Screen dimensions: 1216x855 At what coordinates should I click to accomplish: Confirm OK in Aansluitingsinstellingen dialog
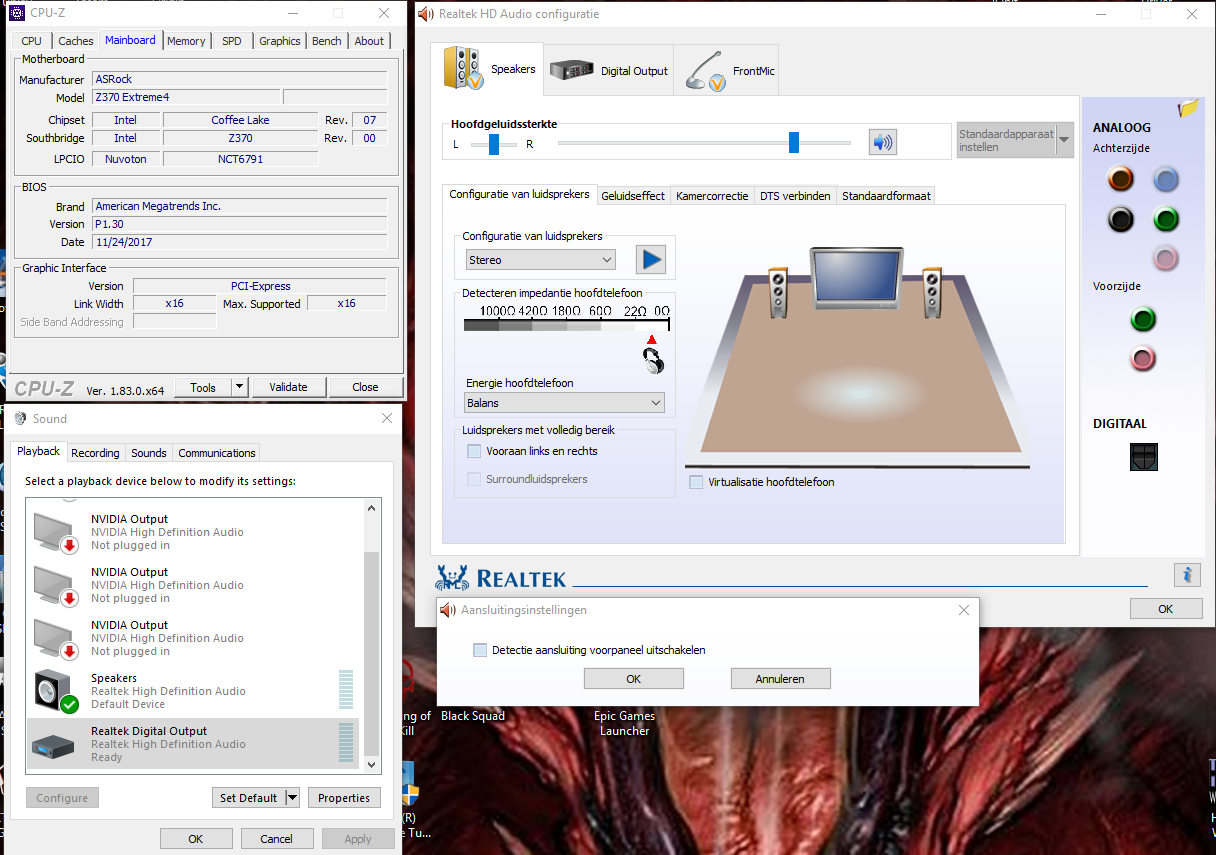tap(633, 679)
